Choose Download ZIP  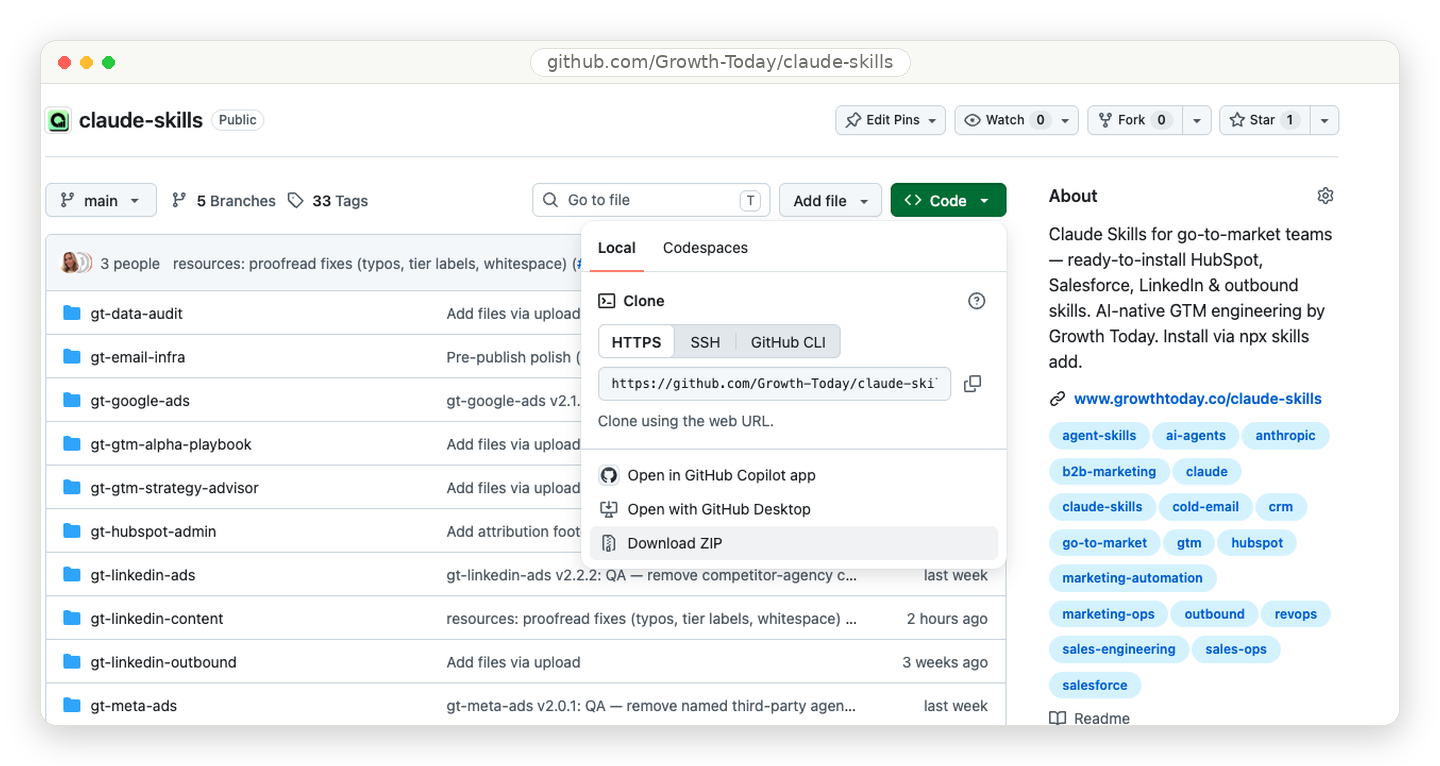(x=794, y=543)
